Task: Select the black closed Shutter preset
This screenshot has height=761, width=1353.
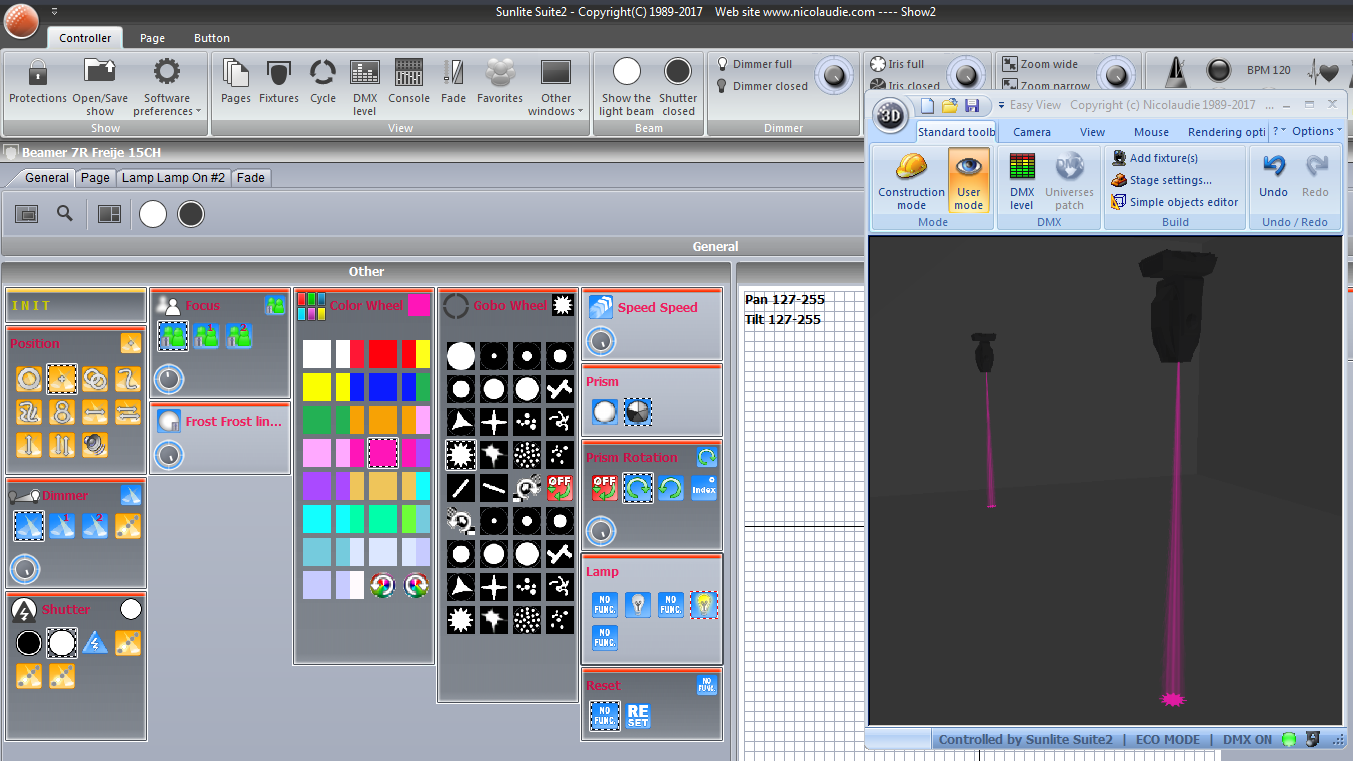Action: tap(29, 642)
